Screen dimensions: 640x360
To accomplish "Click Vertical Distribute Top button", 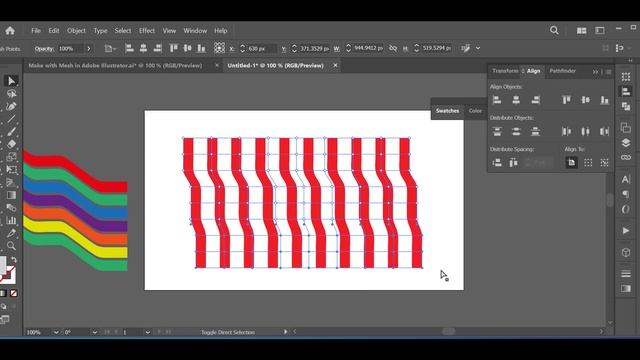I will (497, 131).
